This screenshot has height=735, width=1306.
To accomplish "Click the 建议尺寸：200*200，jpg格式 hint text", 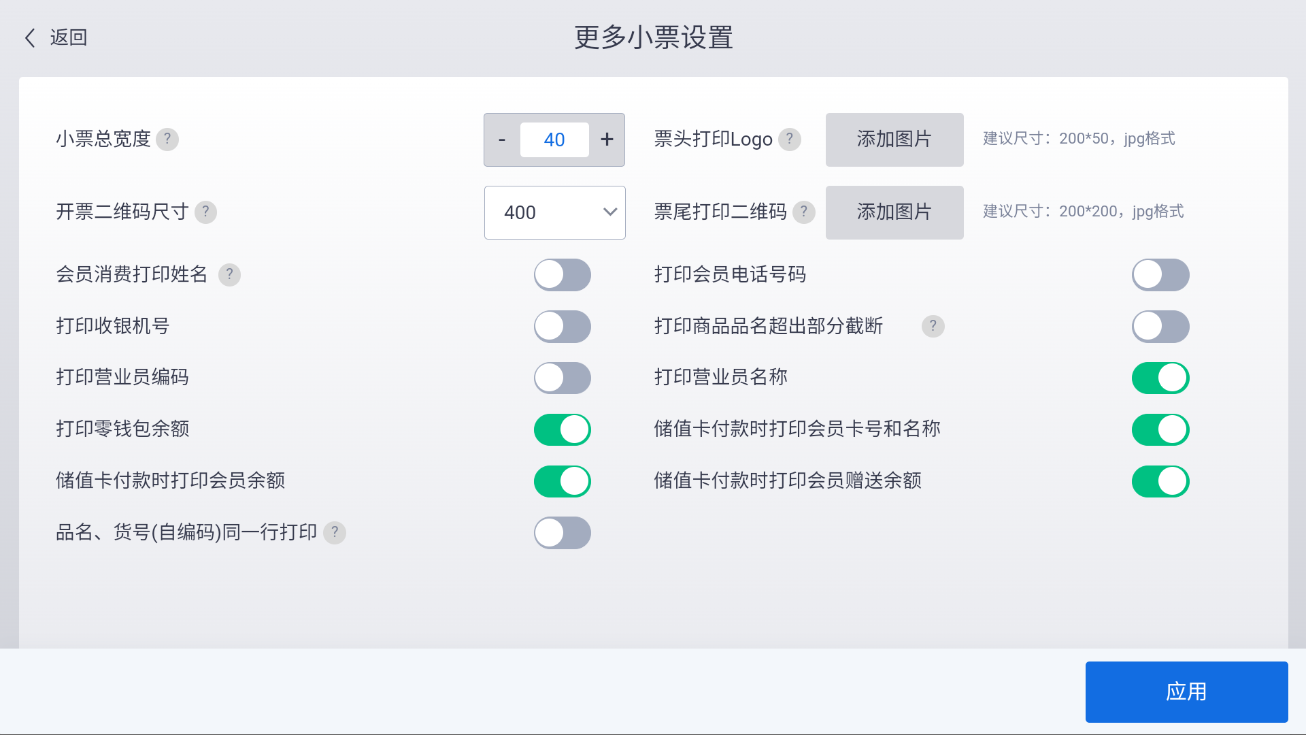I will [x=1083, y=211].
